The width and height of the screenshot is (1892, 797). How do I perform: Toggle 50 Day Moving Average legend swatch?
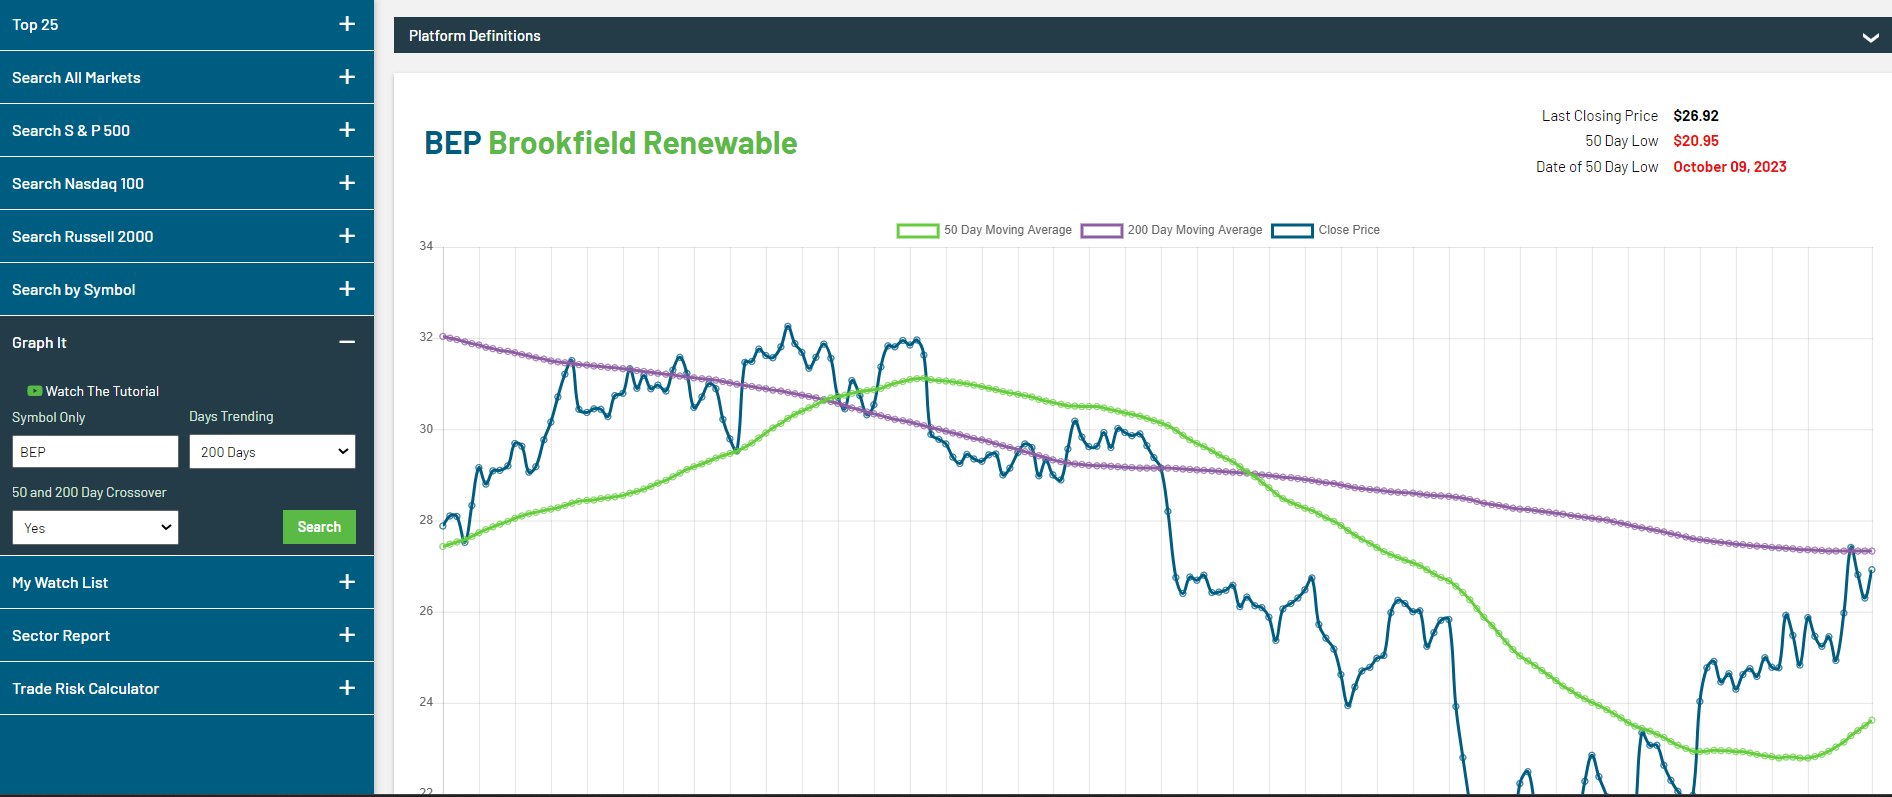(x=917, y=230)
